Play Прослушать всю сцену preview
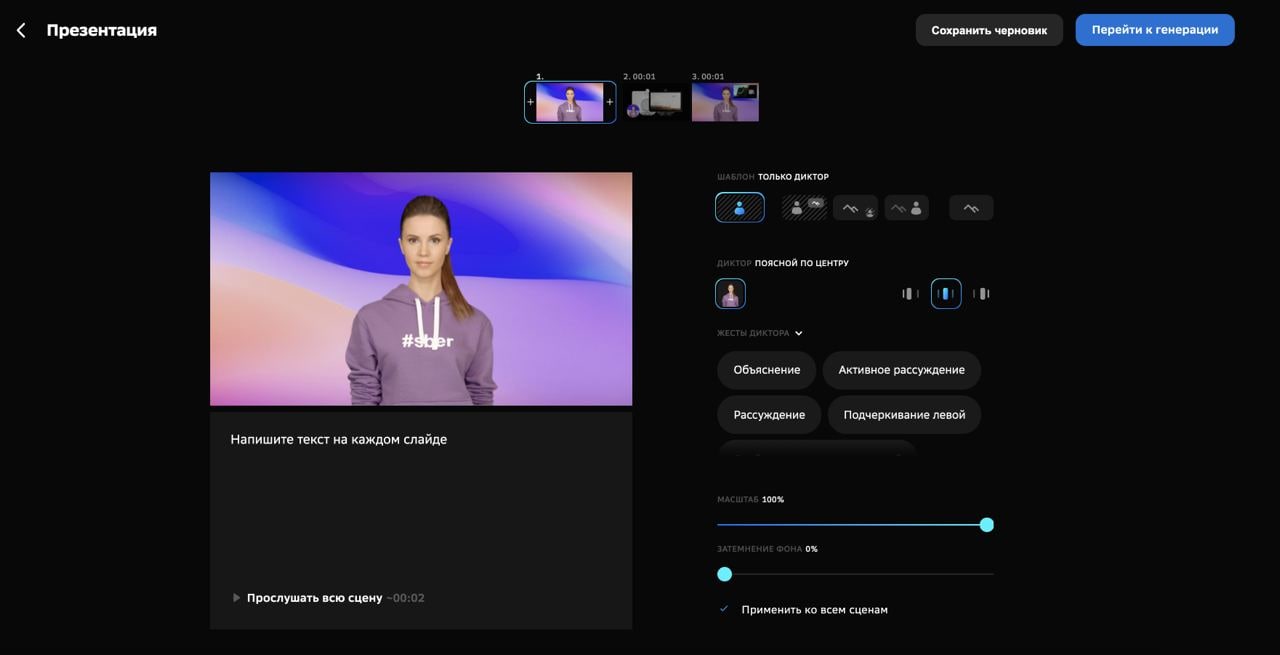 point(237,598)
